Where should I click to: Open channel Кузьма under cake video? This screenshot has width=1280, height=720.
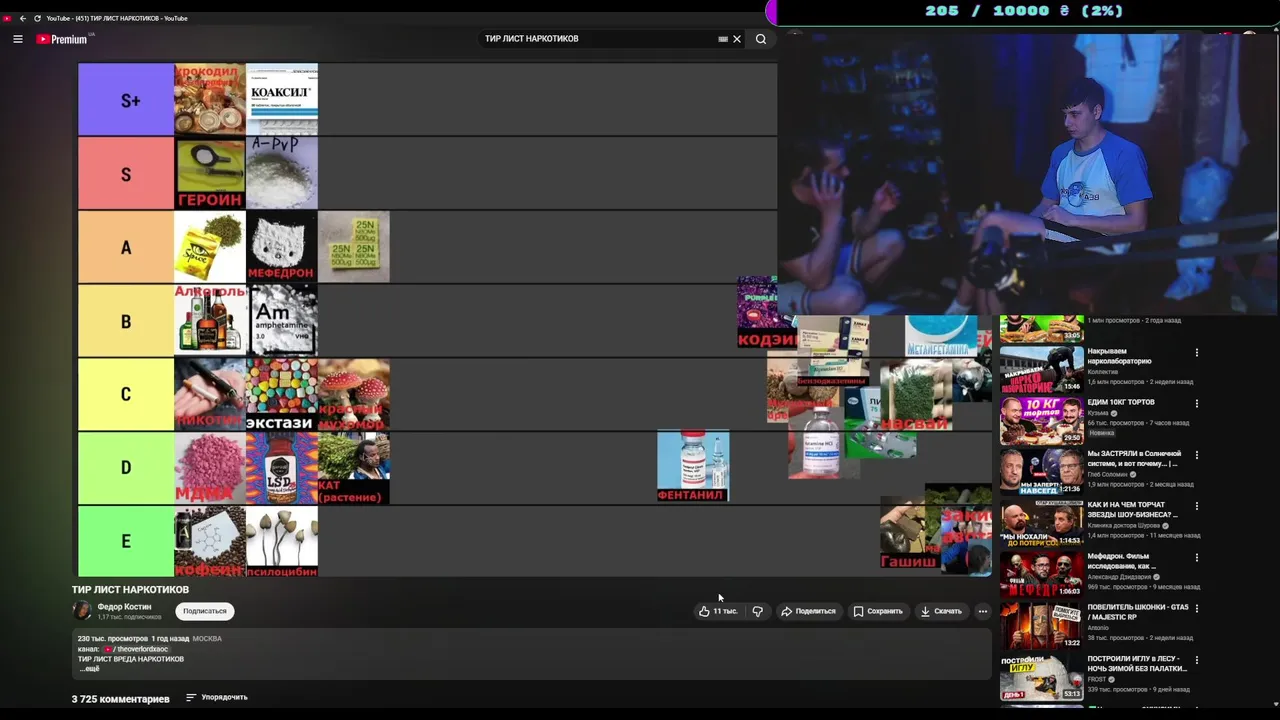(1098, 413)
